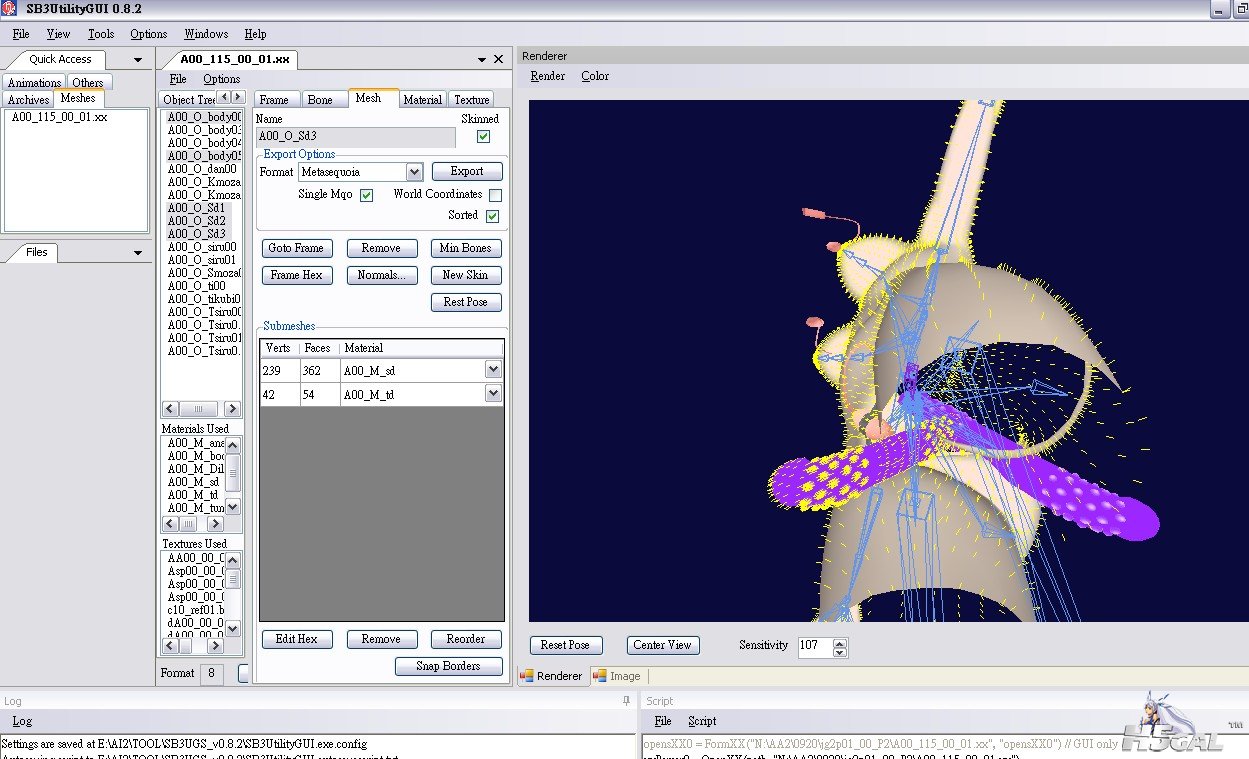
Task: Decrease the Sensitivity value with down arrow
Action: click(x=839, y=651)
